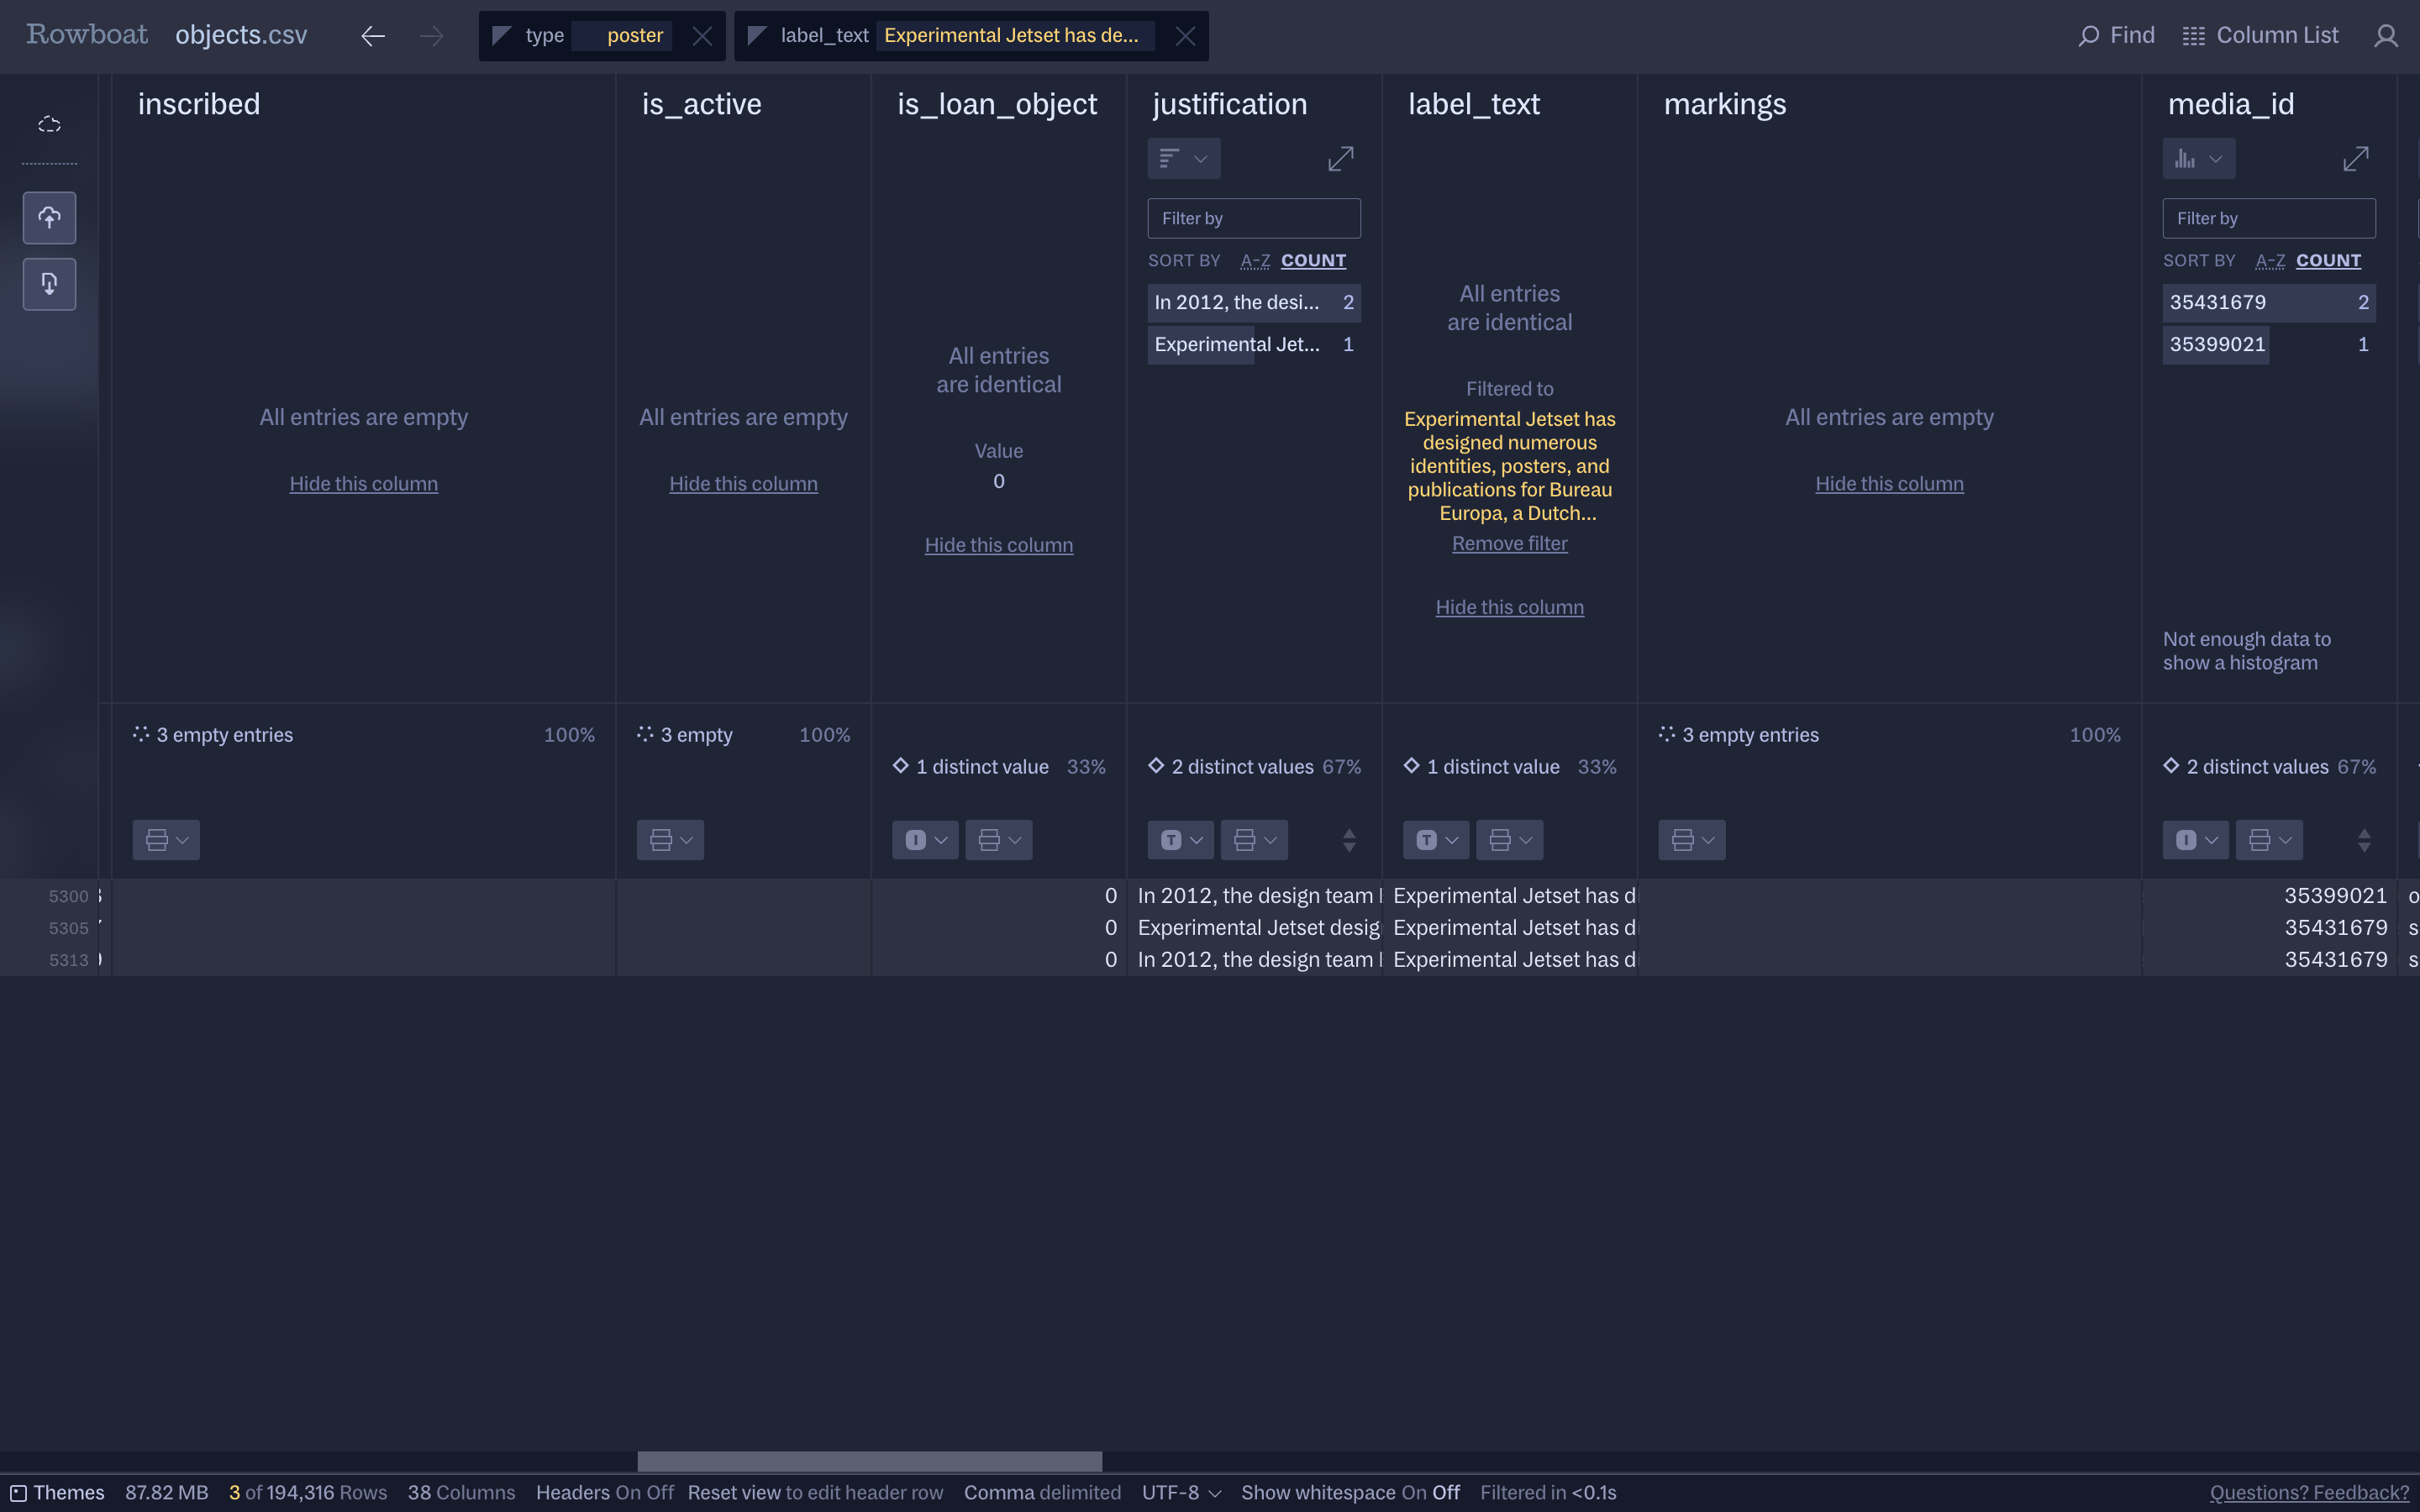This screenshot has height=1512, width=2420.
Task: Remove the label_text filter chip
Action: 1185,36
